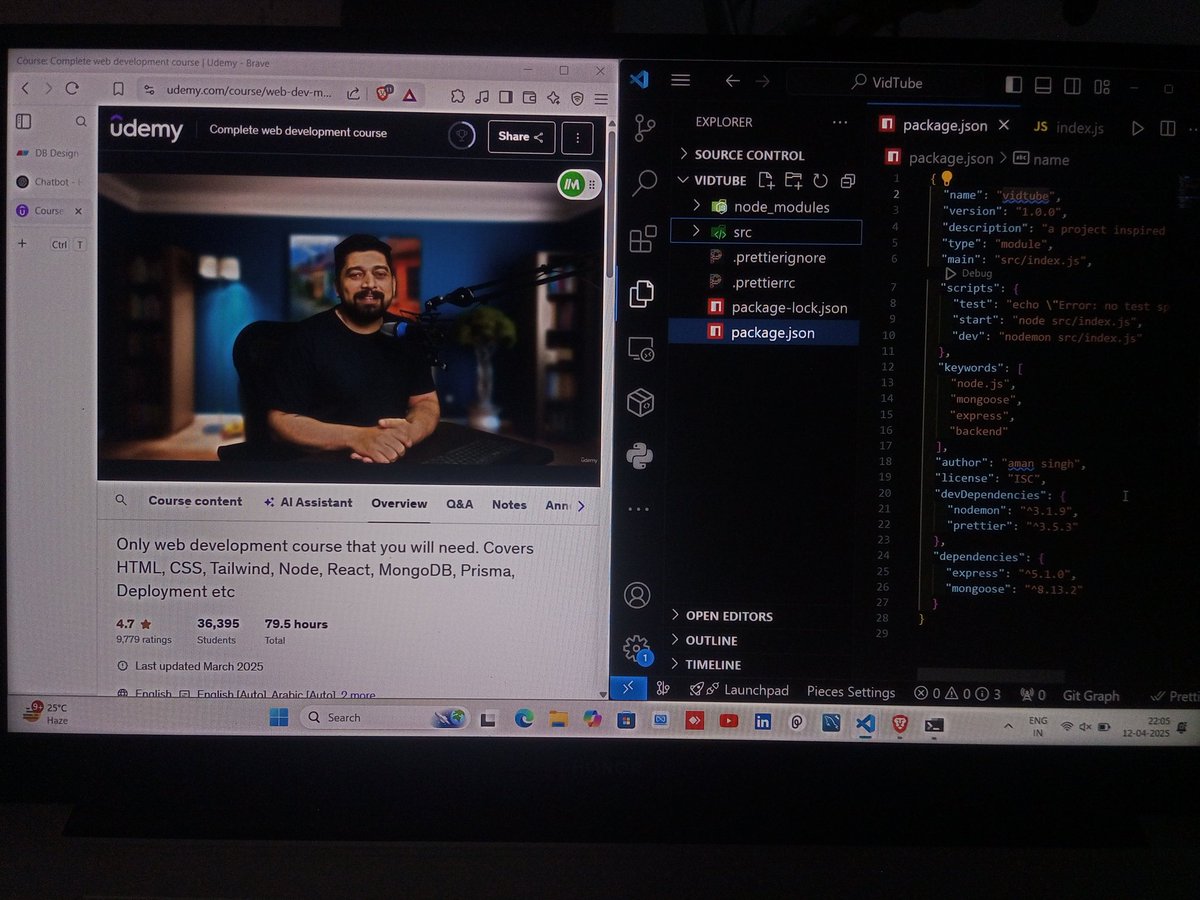Refresh the VIDTUBE explorer
This screenshot has height=900, width=1200.
tap(820, 180)
